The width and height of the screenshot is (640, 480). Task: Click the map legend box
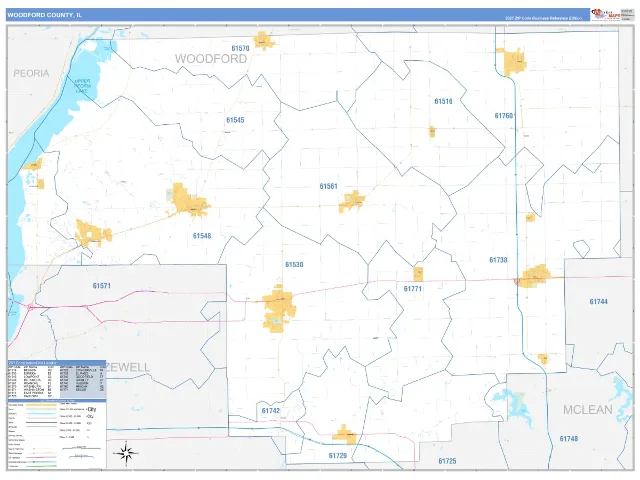[x=57, y=435]
